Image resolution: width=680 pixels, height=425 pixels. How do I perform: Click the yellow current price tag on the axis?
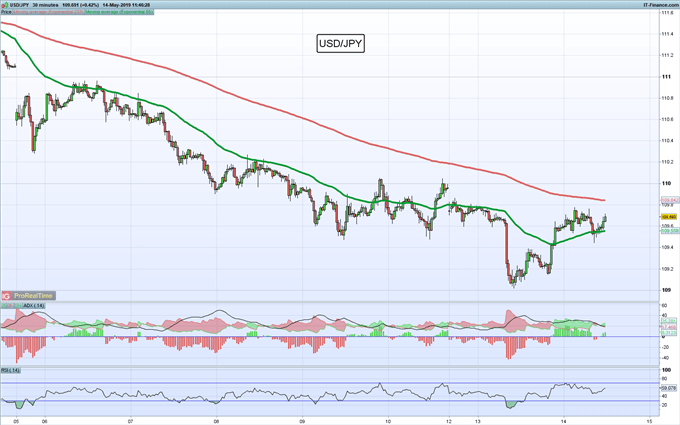pos(669,217)
